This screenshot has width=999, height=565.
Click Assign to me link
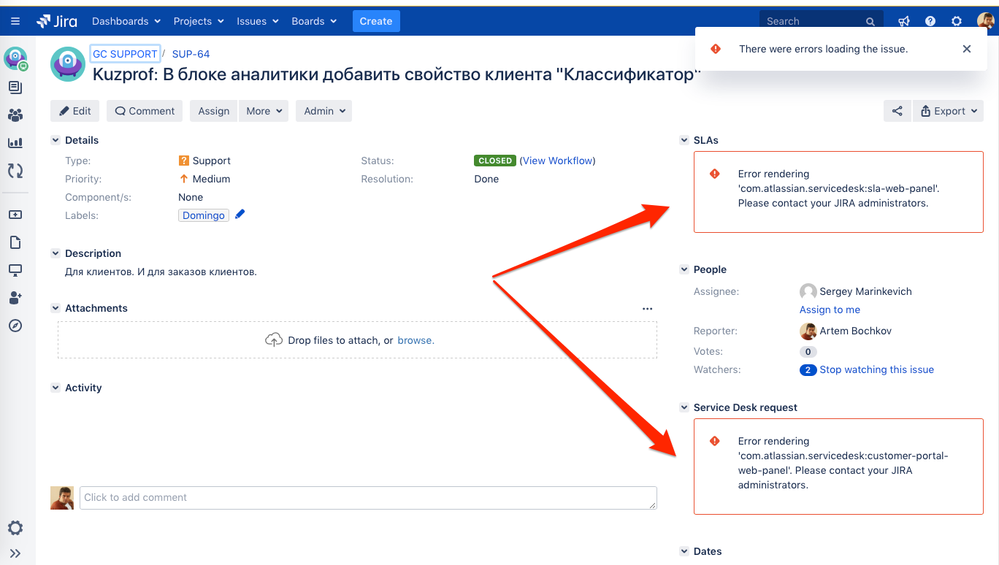(x=830, y=310)
